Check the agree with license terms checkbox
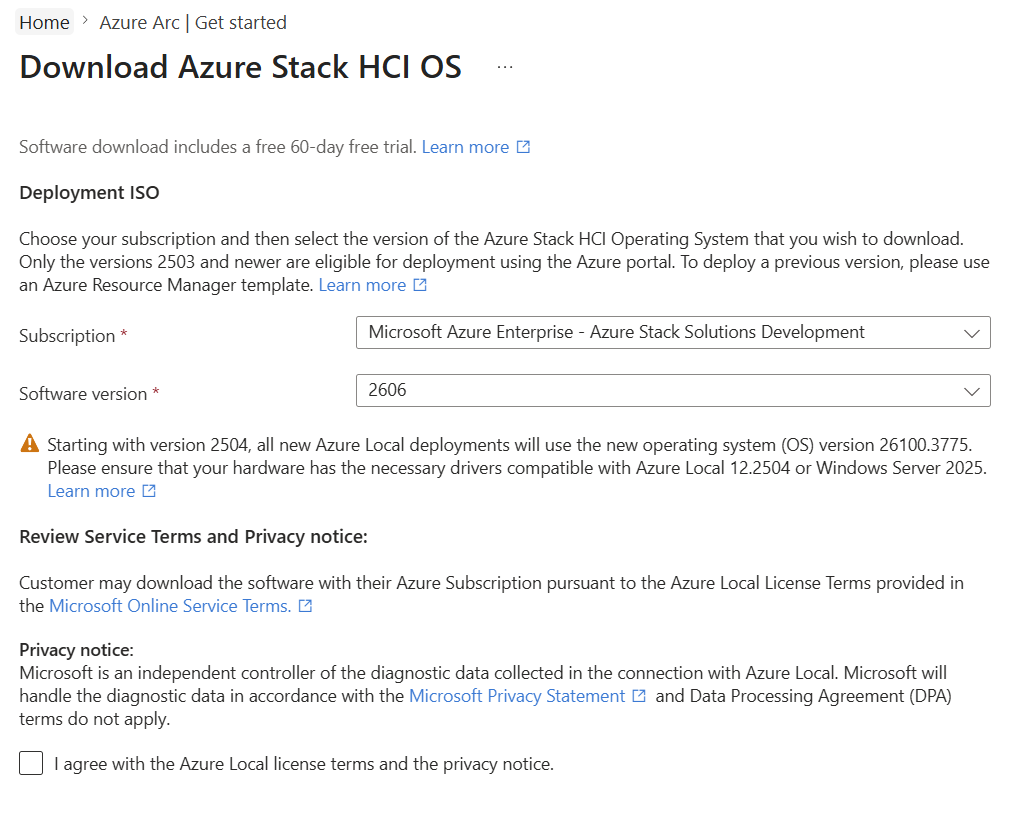The width and height of the screenshot is (1014, 814). (x=31, y=763)
